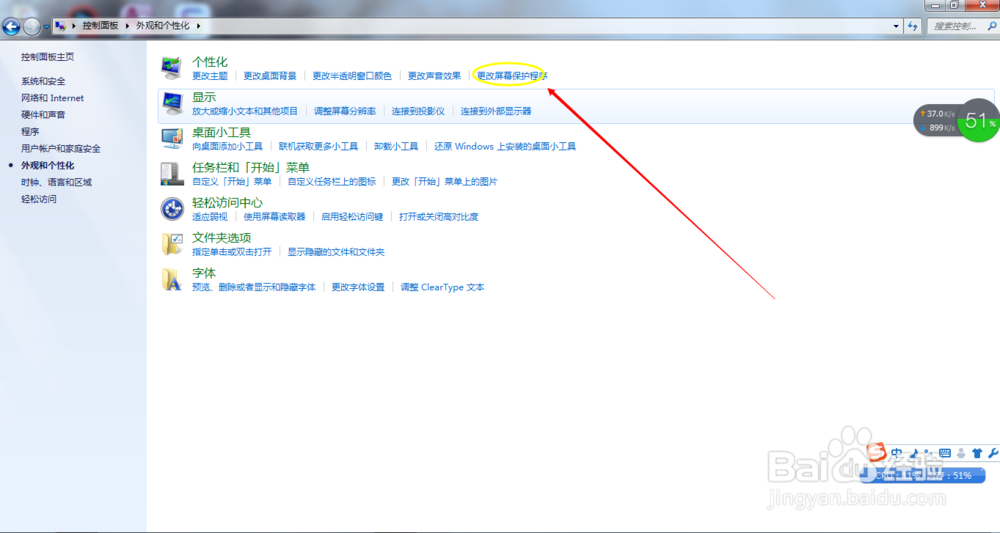Click 还原 Windows 上安装的桌面小工具 link
Screen dimensions: 1000x533
505,147
